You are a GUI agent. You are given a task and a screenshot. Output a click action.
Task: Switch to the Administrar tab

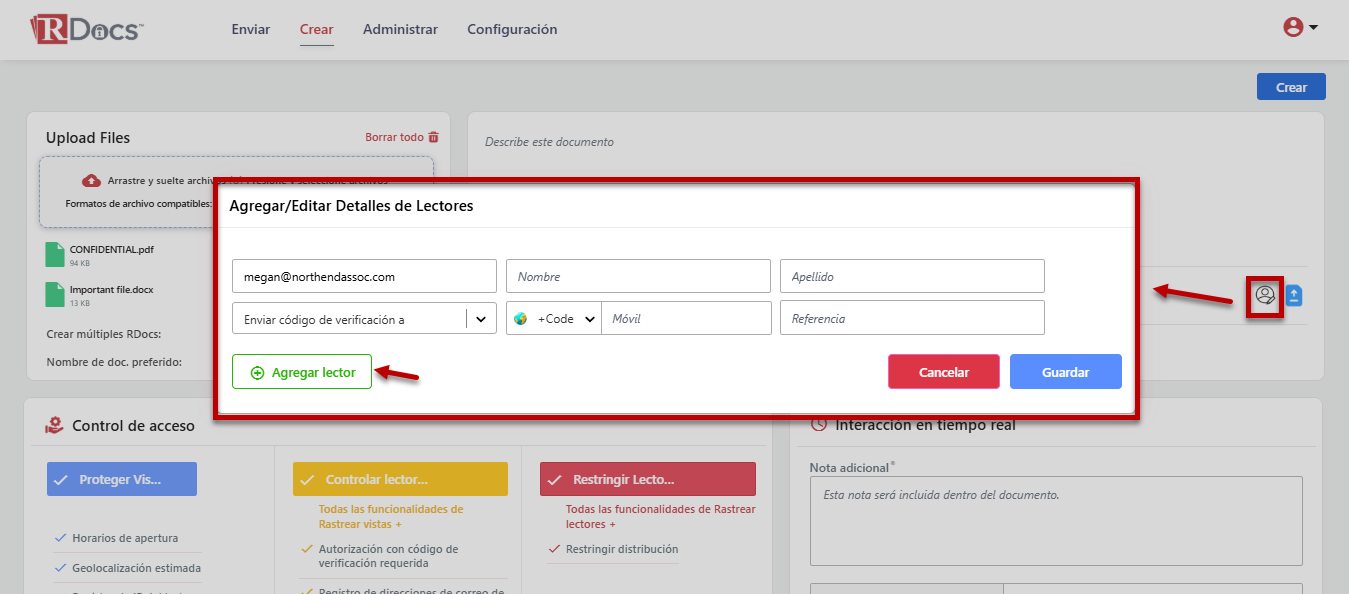point(400,29)
